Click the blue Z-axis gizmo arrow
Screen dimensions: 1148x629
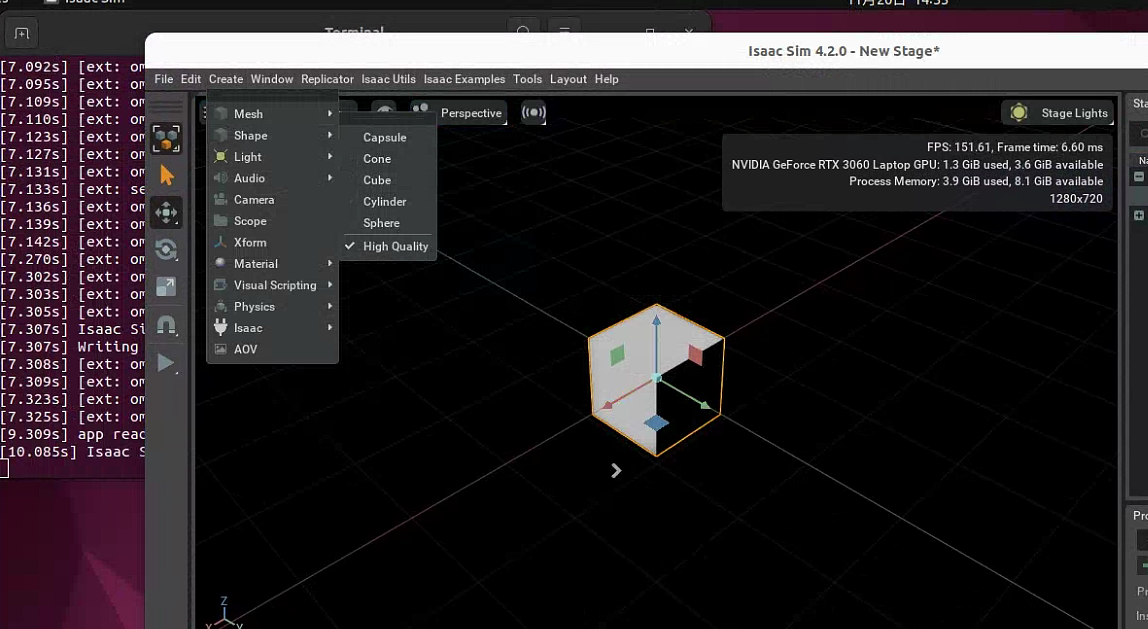pos(657,322)
